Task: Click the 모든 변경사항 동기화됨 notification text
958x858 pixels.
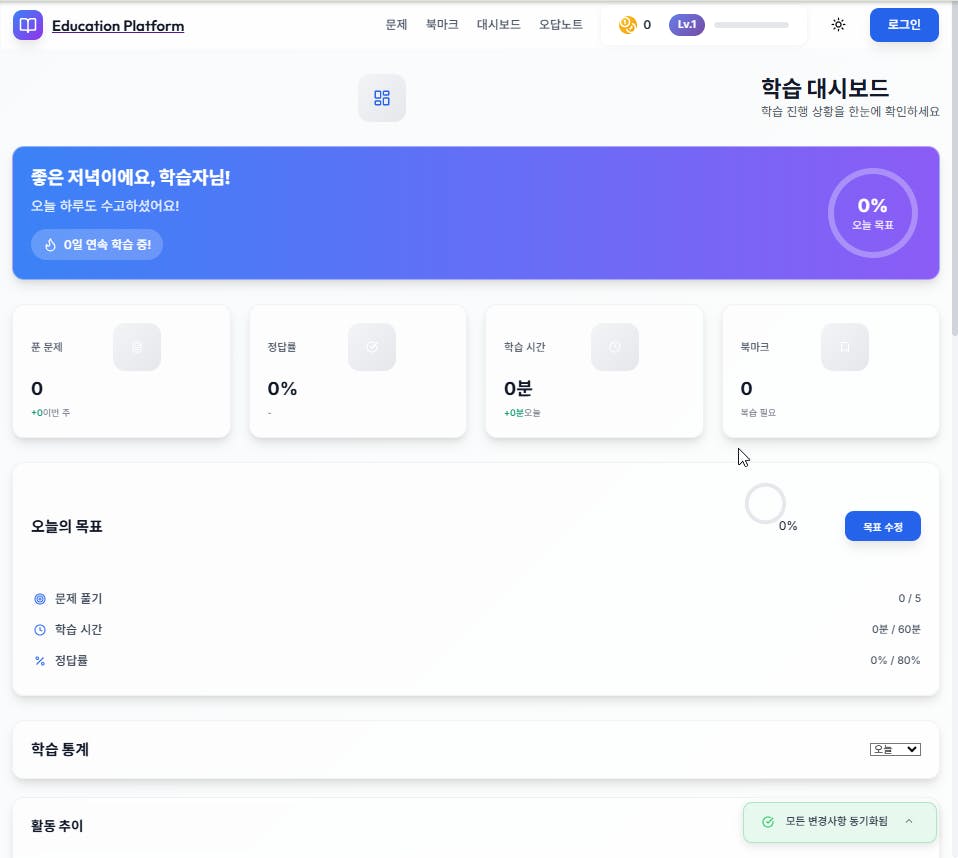Action: pos(836,821)
